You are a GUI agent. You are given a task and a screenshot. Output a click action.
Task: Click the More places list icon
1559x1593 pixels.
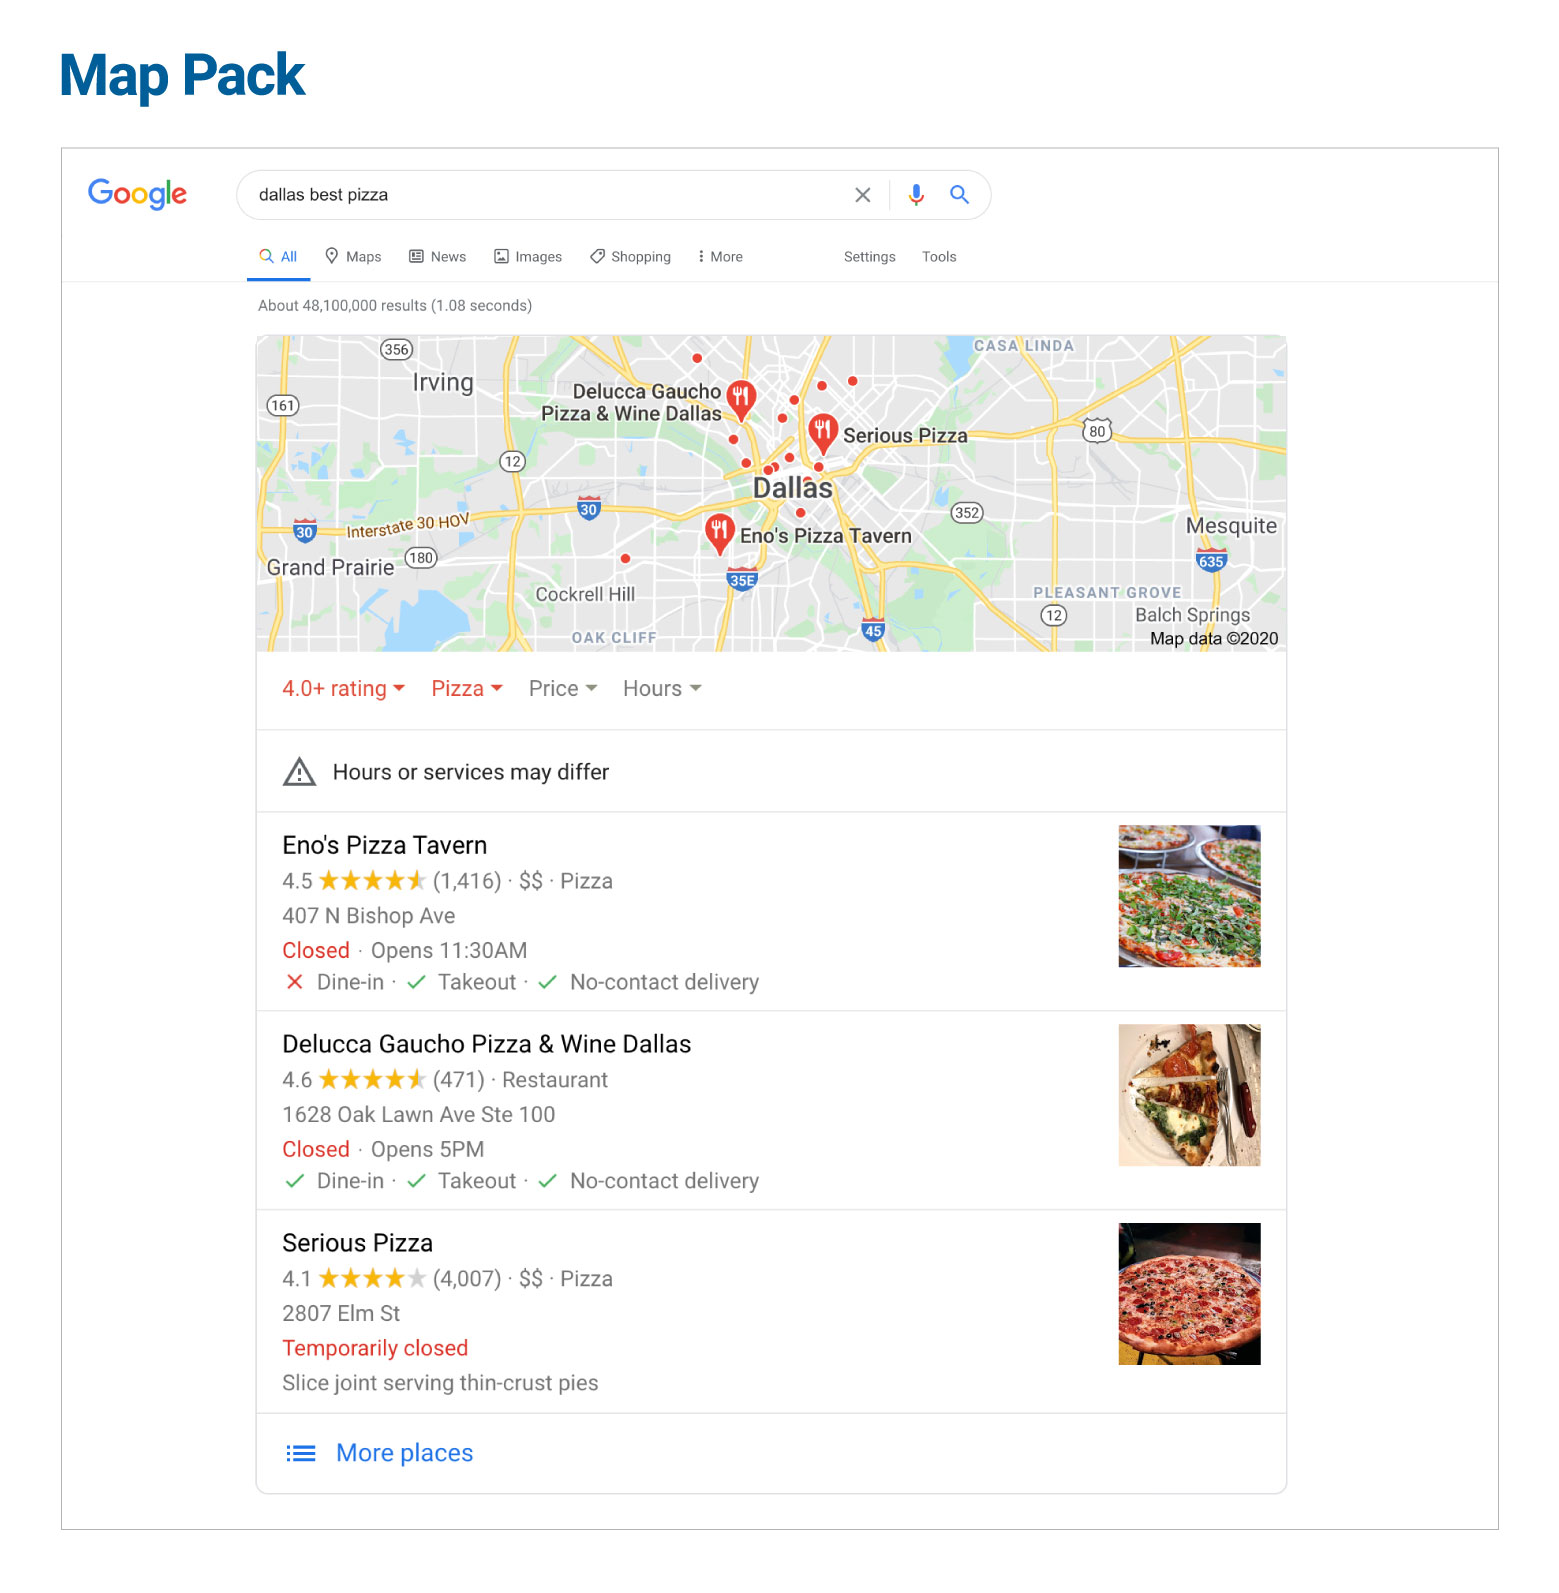tap(301, 1453)
